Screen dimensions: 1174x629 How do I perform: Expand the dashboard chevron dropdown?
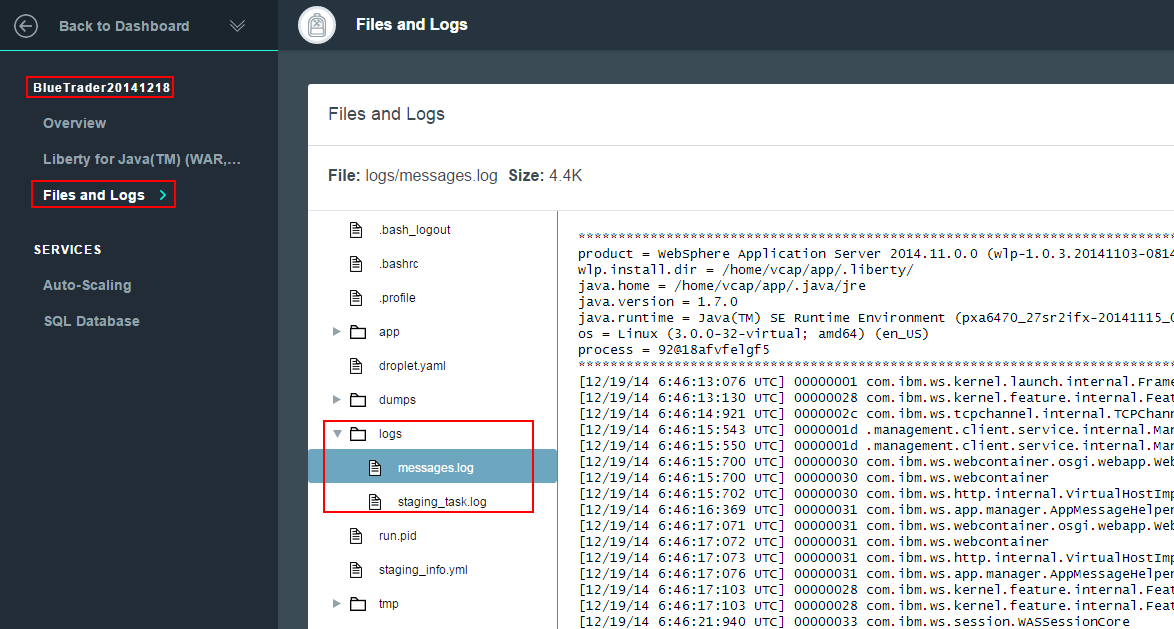tap(237, 26)
